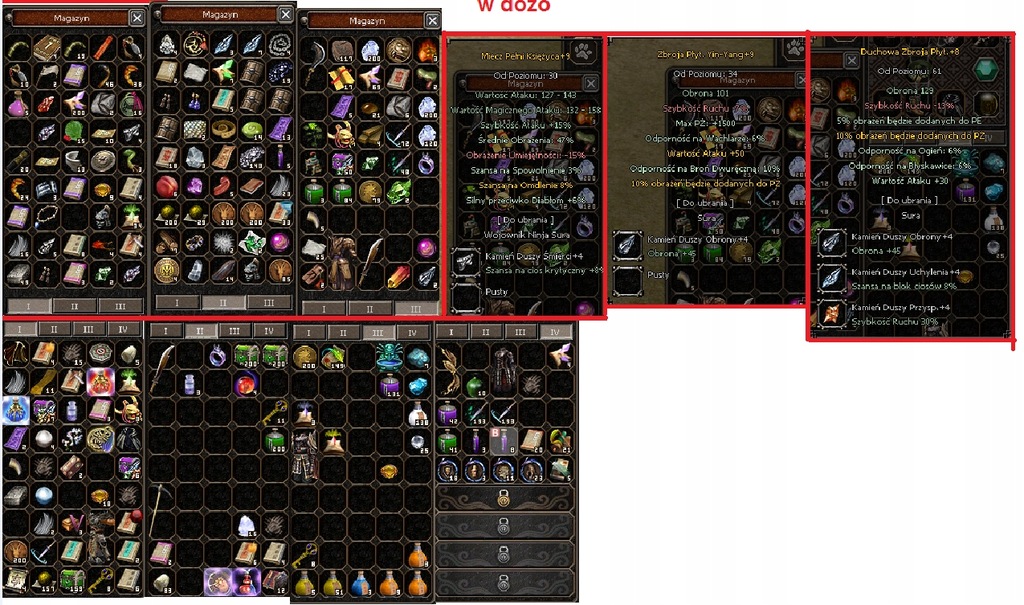The width and height of the screenshot is (1024, 605).
Task: Pick the purple potion marked with B
Action: pos(504,441)
